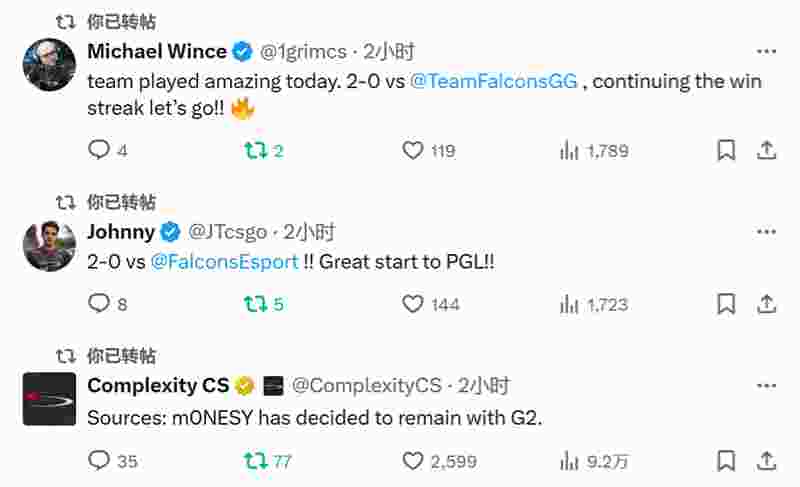800x487 pixels.
Task: Like the Complexity CS m0NESY tweet
Action: click(x=413, y=461)
